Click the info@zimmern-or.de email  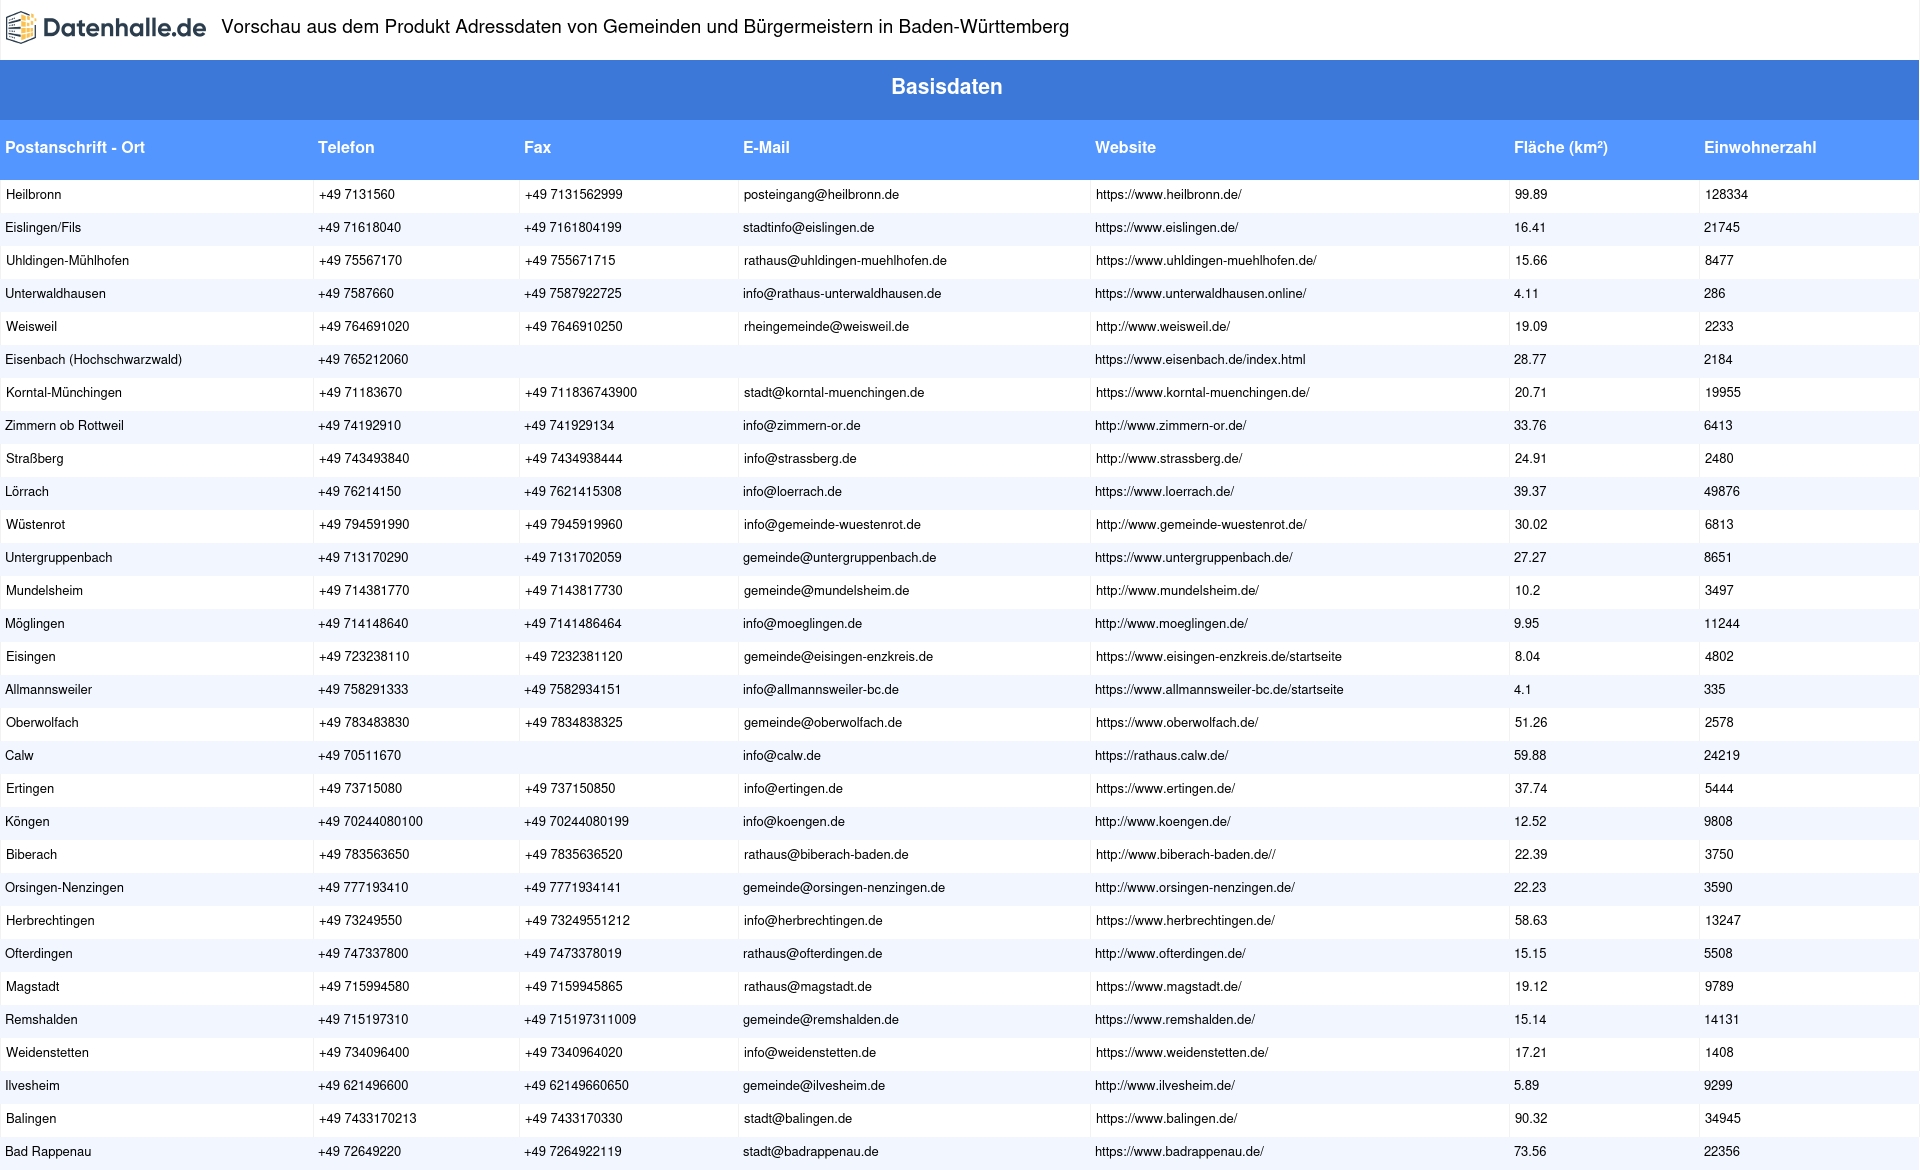802,426
